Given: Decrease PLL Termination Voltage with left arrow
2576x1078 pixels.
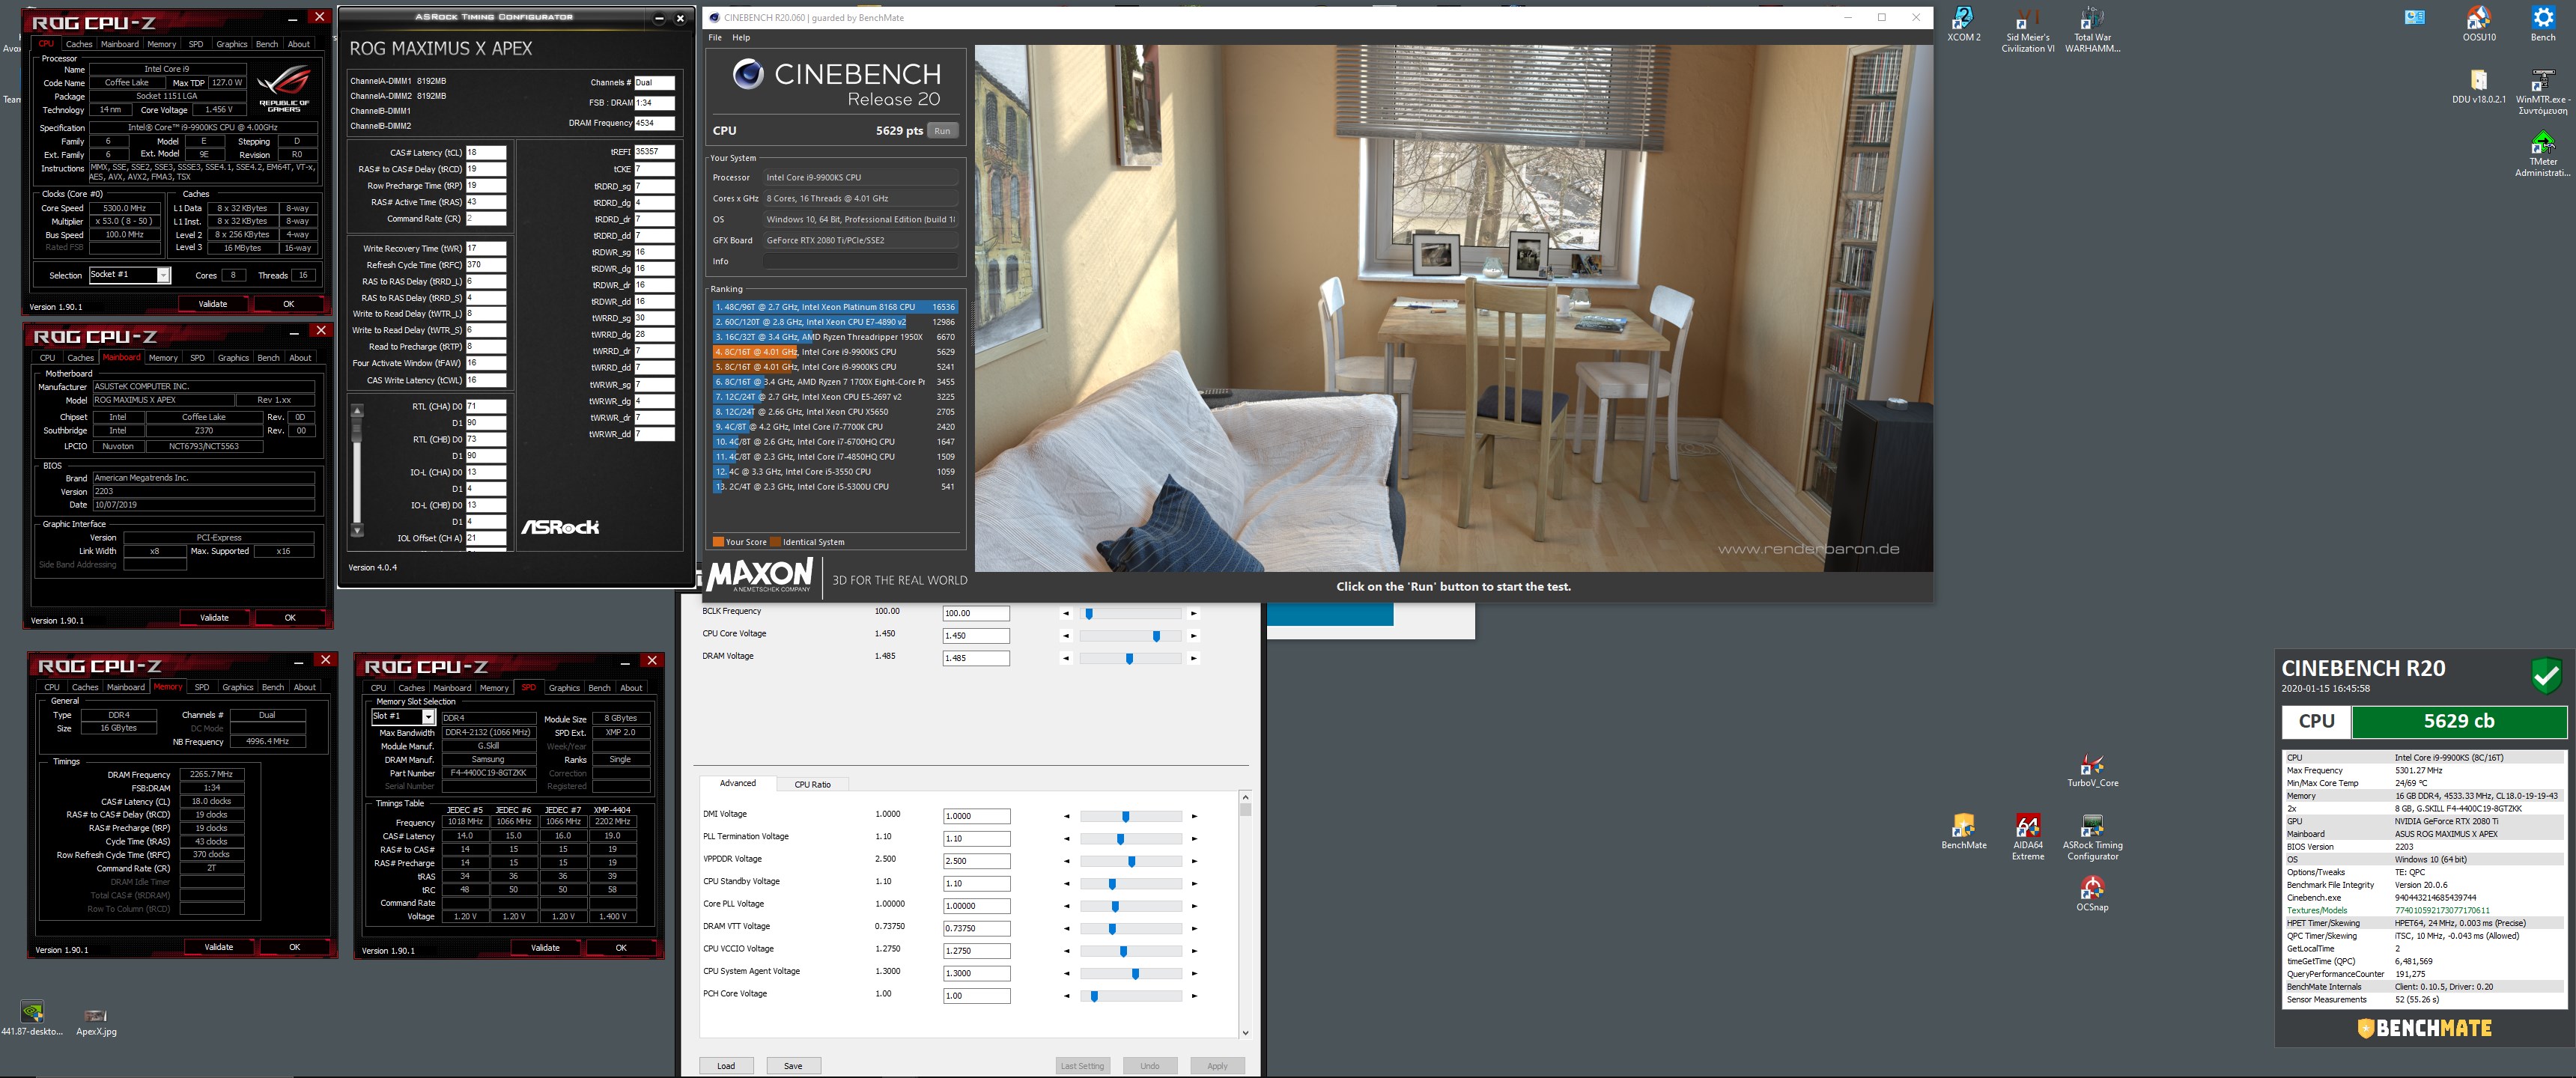Looking at the screenshot, I should [1066, 839].
